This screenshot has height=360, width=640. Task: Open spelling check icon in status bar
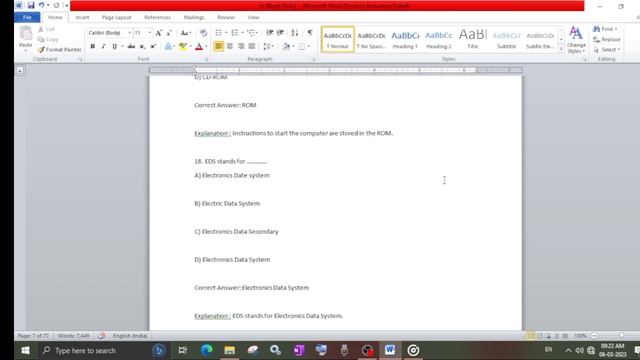101,336
